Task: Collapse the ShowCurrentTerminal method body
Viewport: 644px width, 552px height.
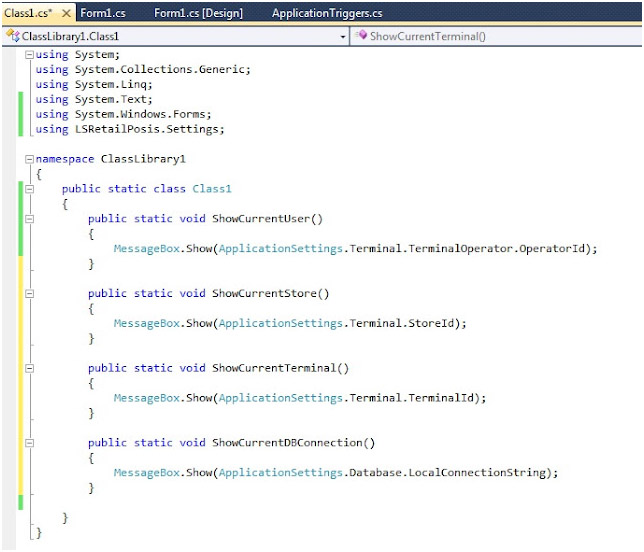Action: (28, 368)
